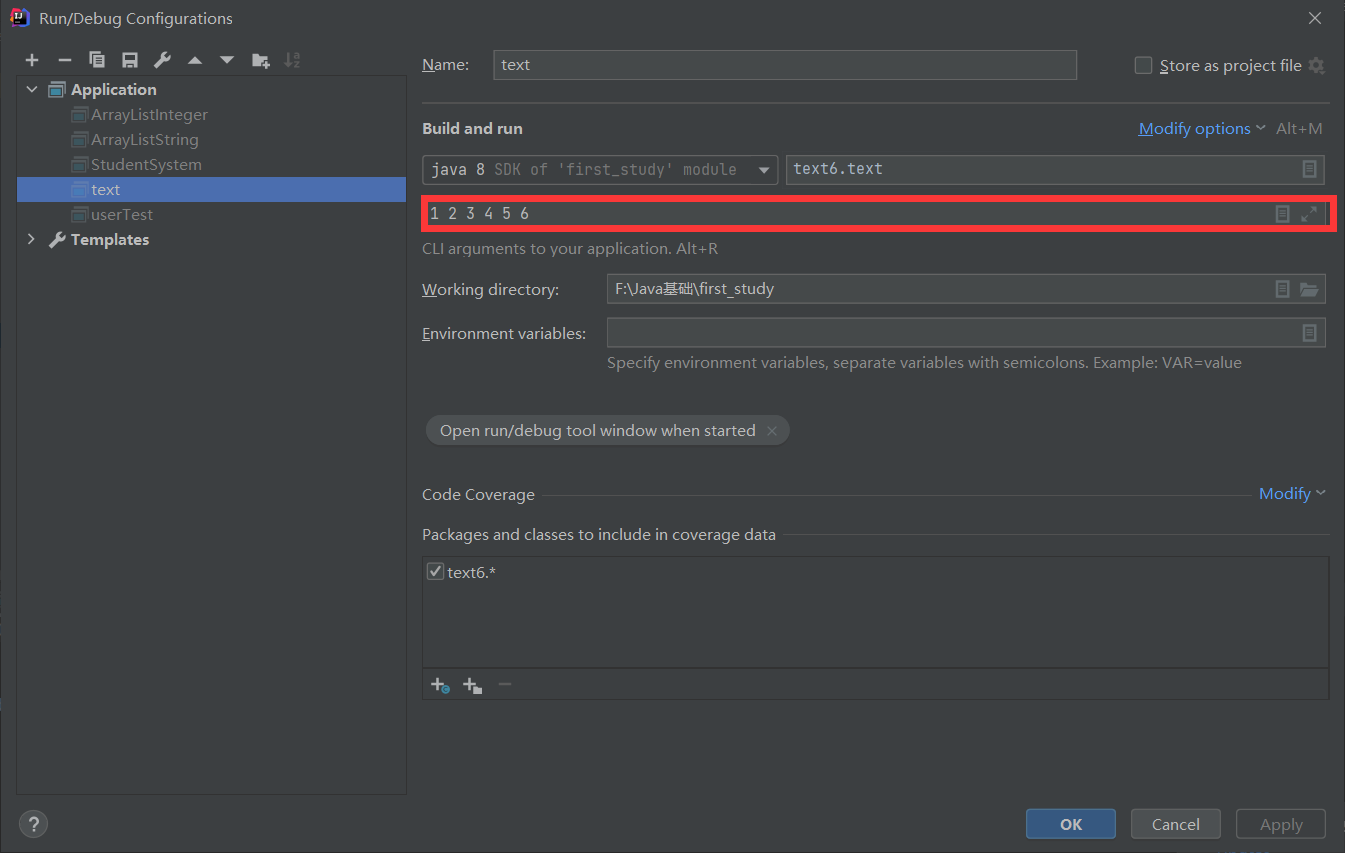Uncheck the text6.* coverage pattern

tap(435, 572)
